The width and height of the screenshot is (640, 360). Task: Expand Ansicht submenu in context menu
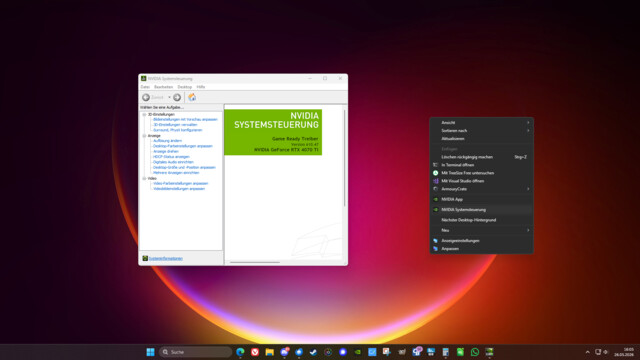[482, 122]
